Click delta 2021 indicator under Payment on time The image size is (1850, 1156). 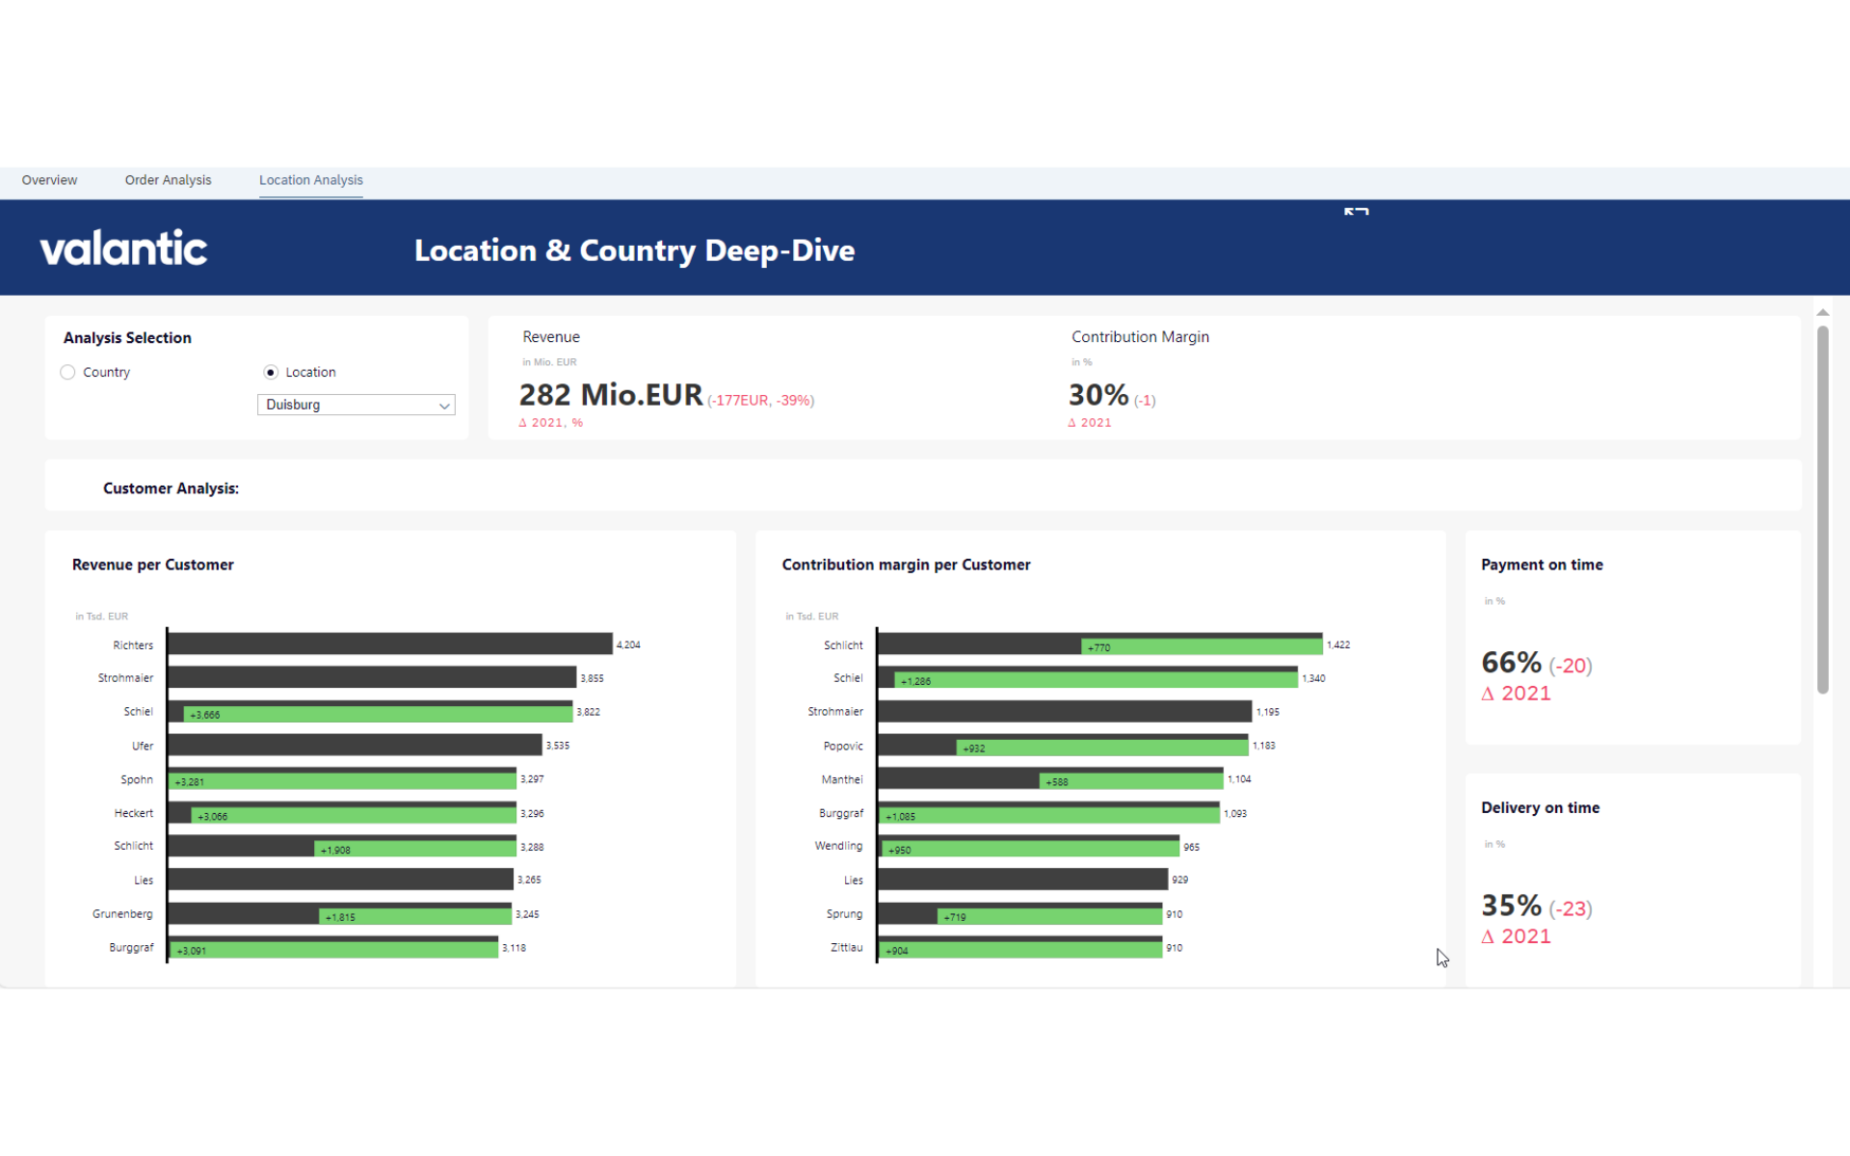point(1516,693)
